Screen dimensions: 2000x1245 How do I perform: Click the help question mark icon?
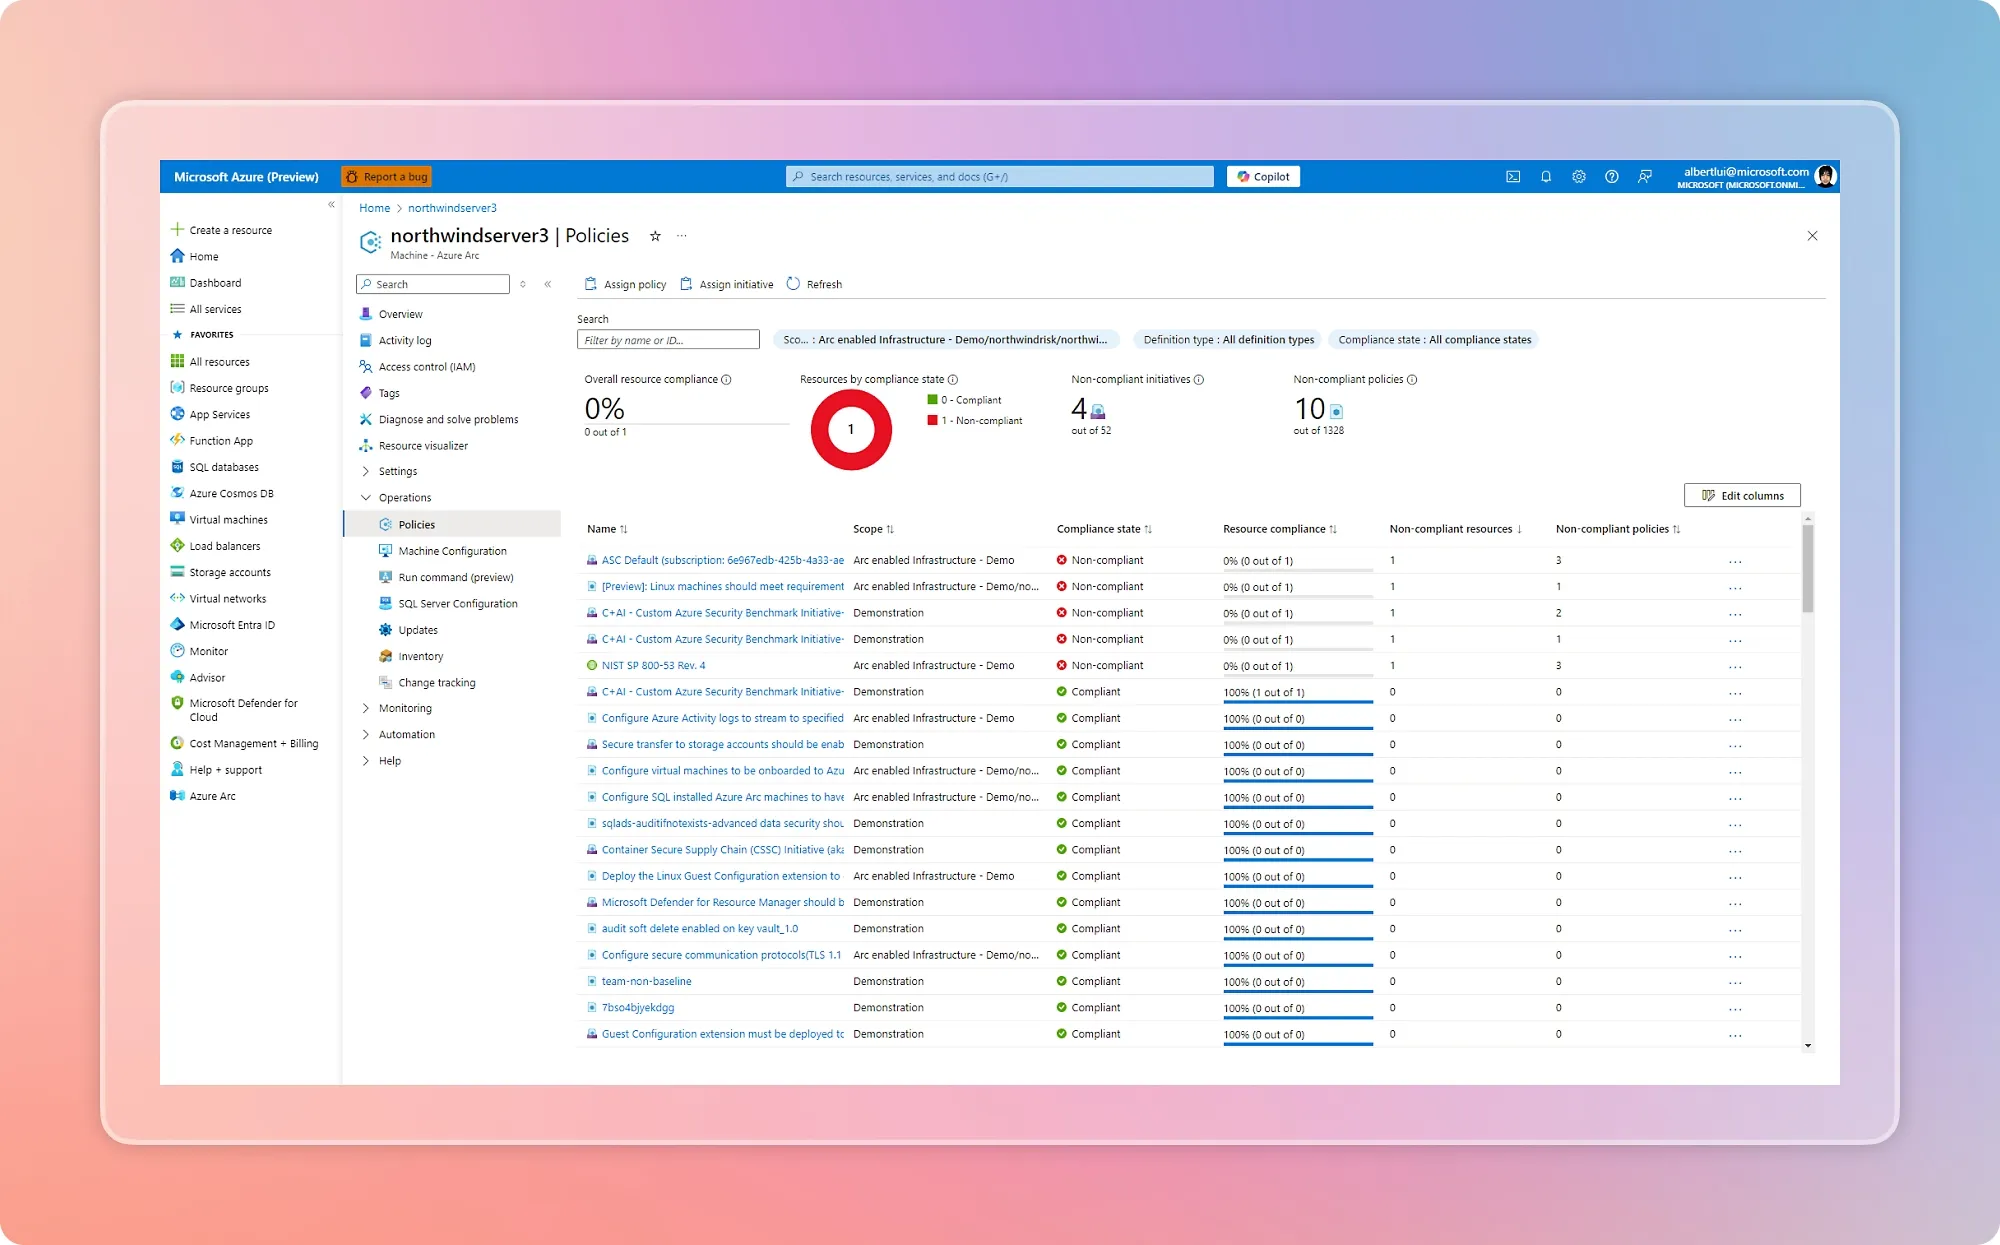1612,177
